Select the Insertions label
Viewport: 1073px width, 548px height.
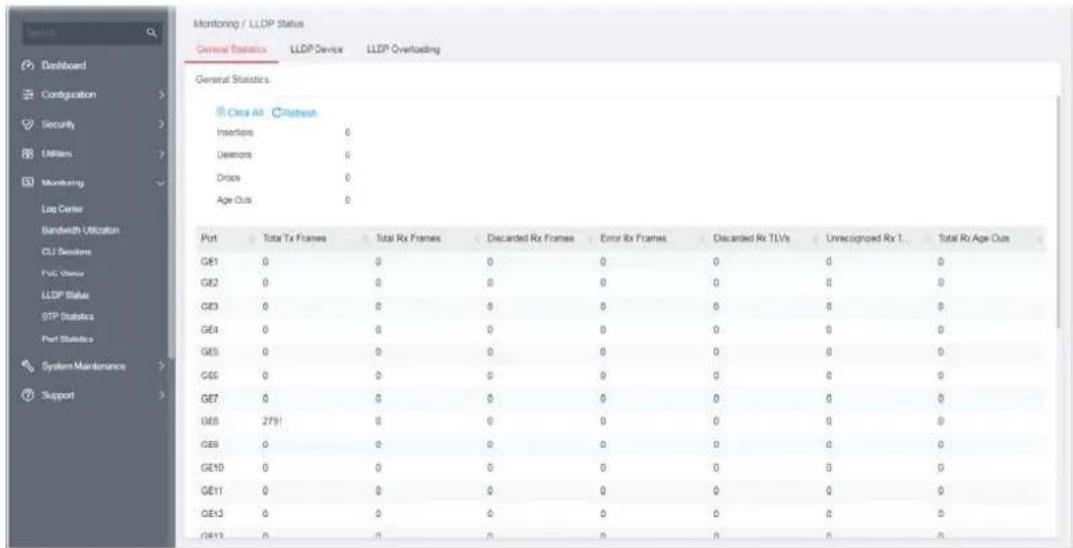click(x=235, y=135)
